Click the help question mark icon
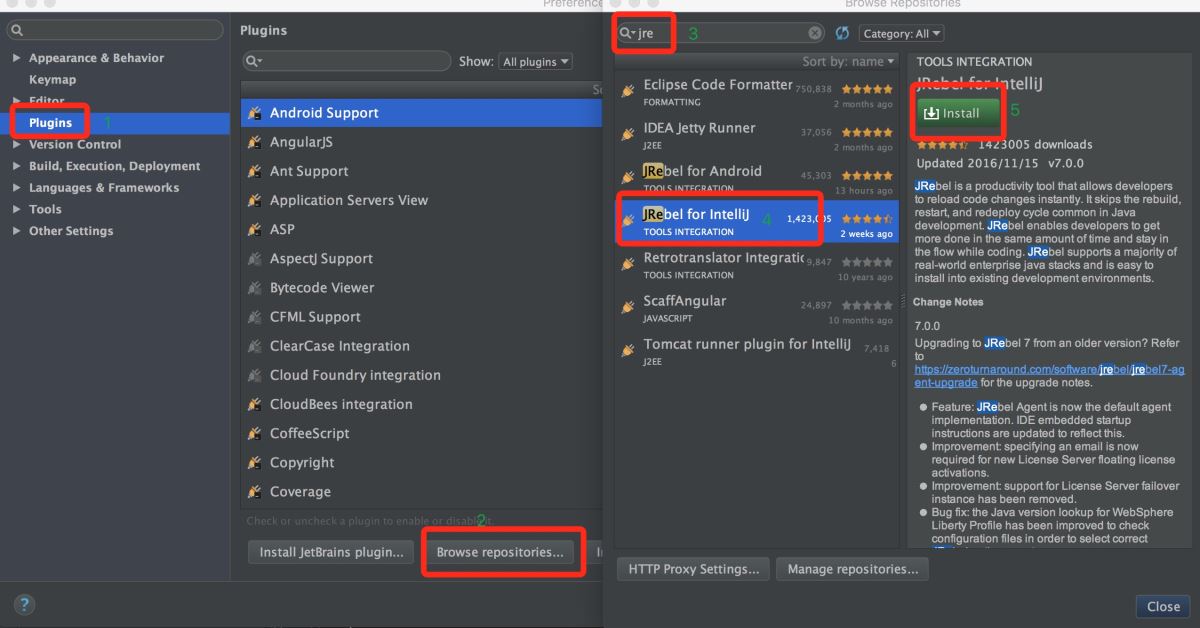The height and width of the screenshot is (628, 1200). [24, 604]
